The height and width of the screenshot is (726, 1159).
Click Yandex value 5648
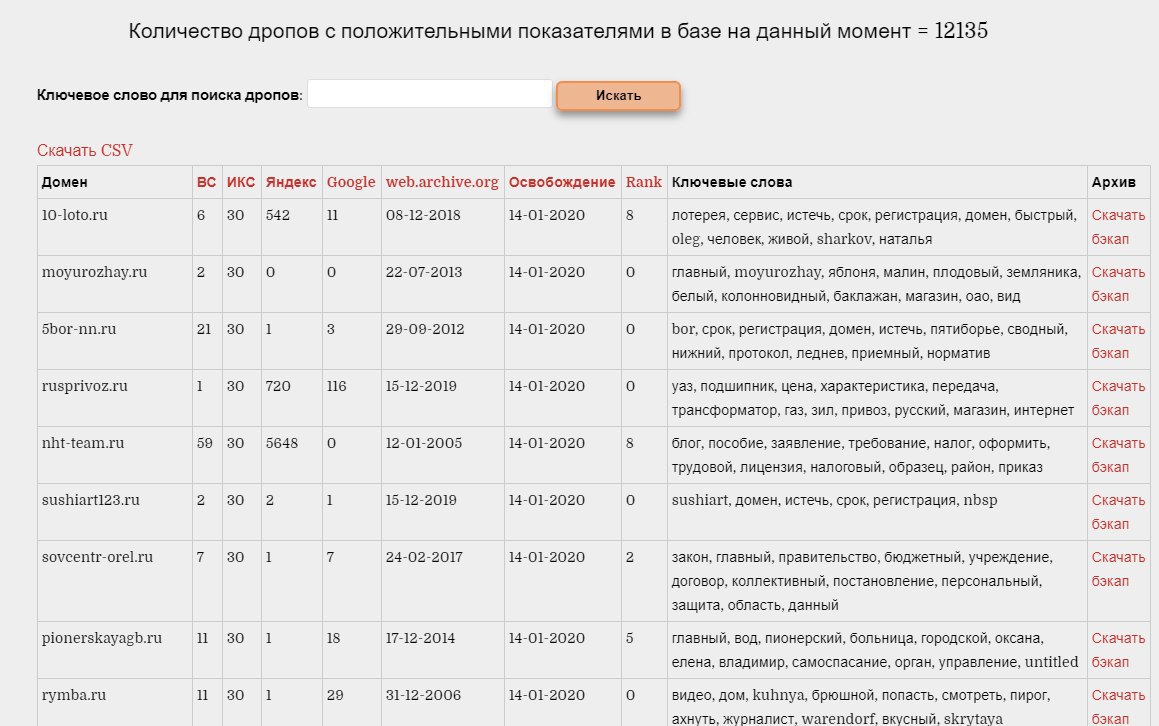(x=282, y=443)
